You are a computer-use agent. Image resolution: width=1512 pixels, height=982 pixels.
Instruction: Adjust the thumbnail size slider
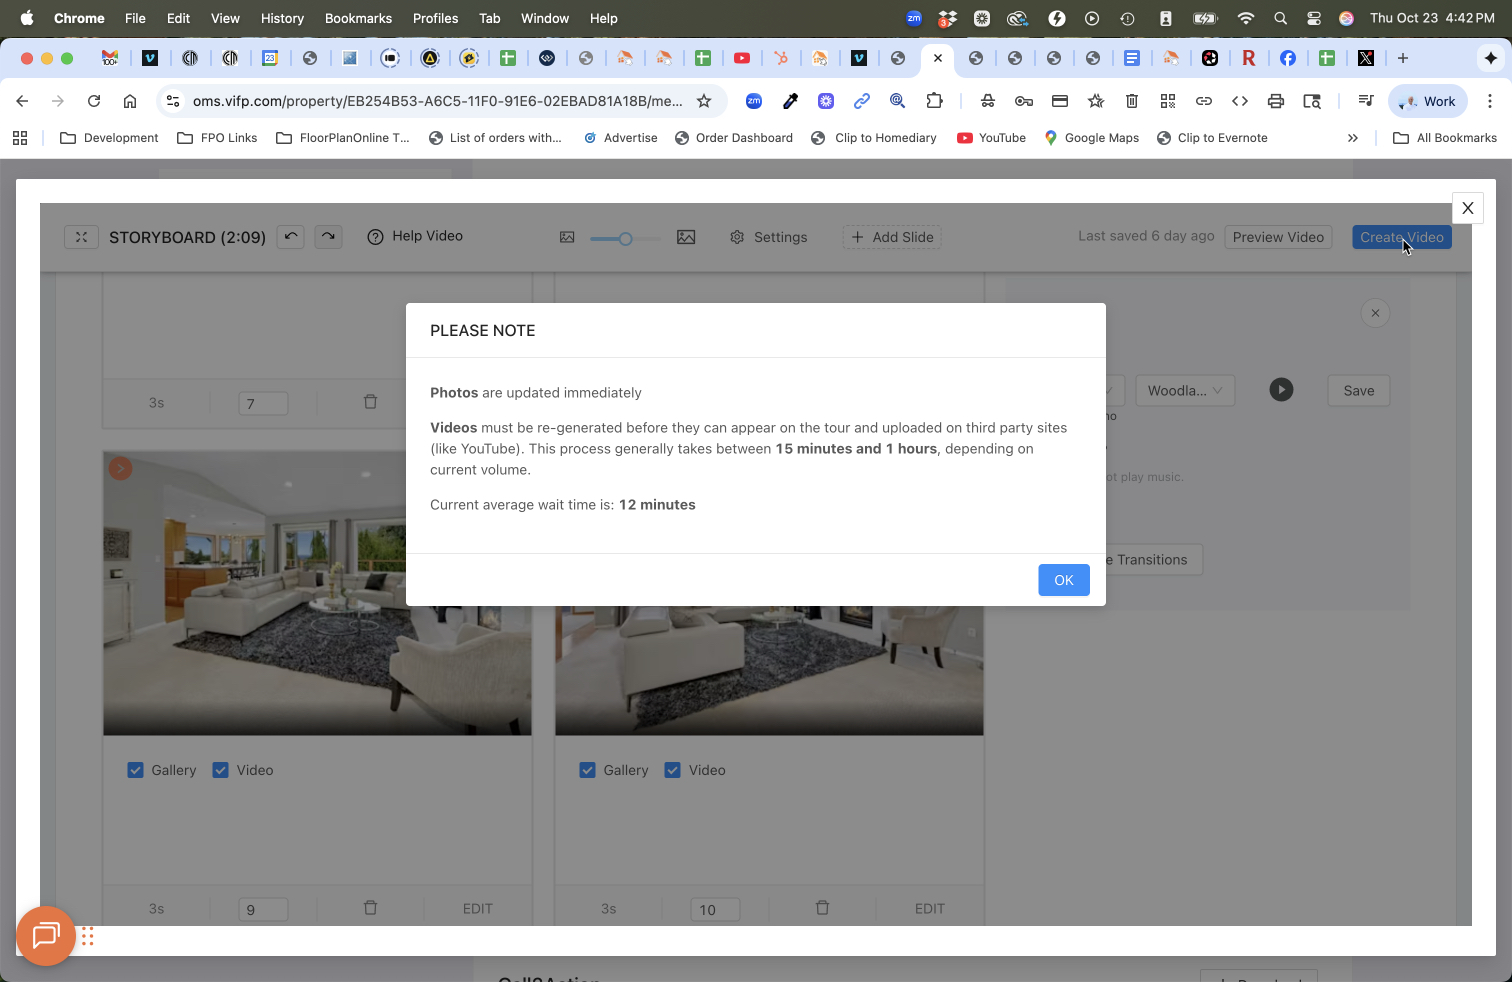(625, 238)
